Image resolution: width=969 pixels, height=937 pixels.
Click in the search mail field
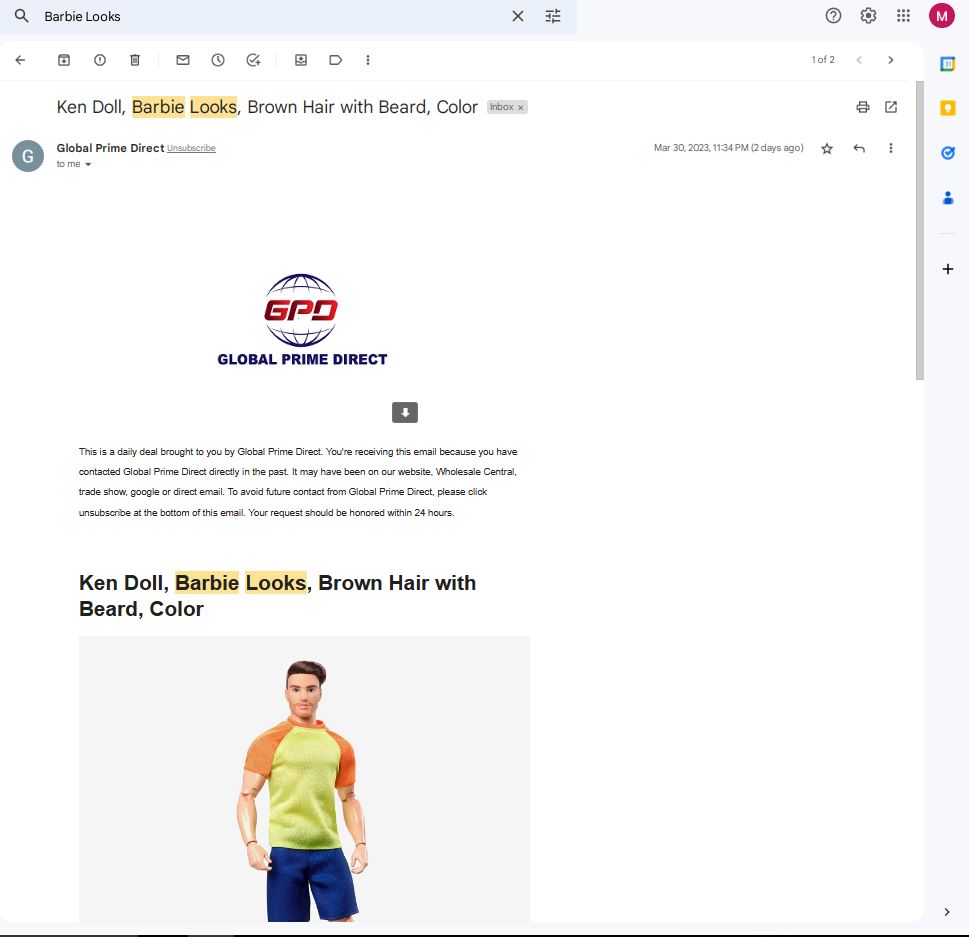272,16
